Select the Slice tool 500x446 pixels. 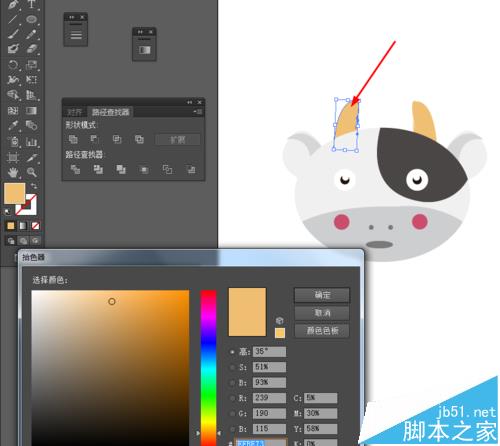(31, 157)
